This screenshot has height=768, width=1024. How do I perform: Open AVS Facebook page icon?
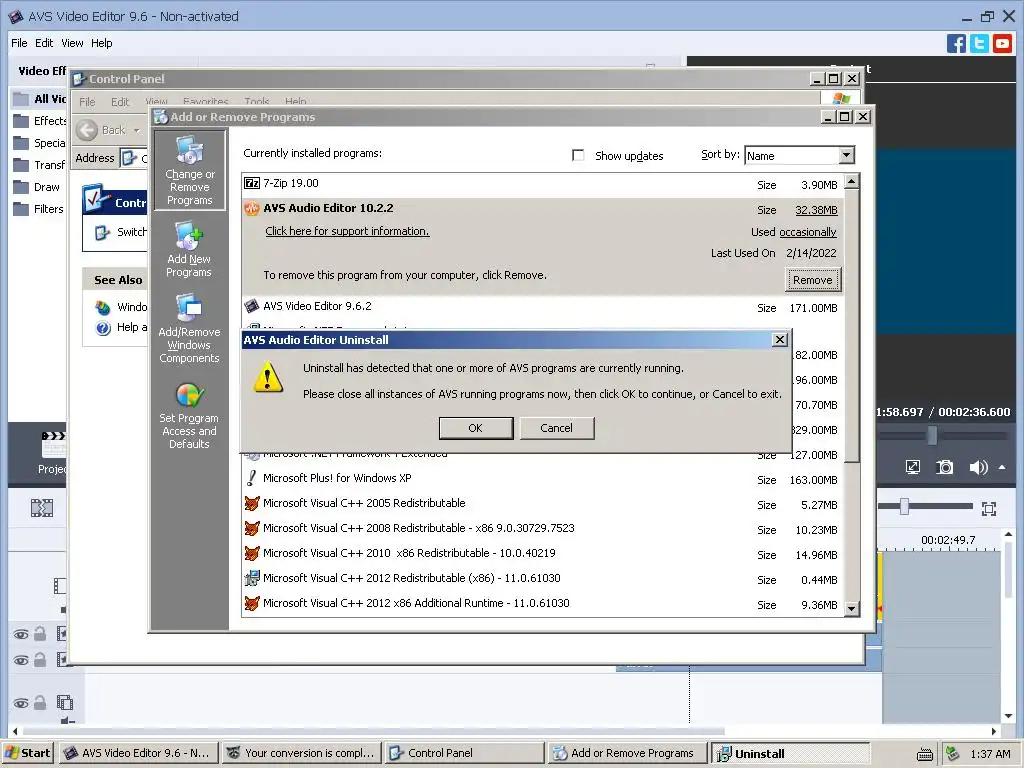956,44
